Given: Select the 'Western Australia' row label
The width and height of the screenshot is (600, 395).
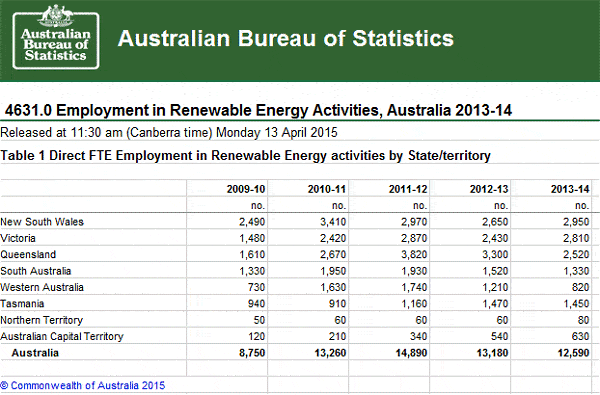Looking at the screenshot, I should (42, 287).
